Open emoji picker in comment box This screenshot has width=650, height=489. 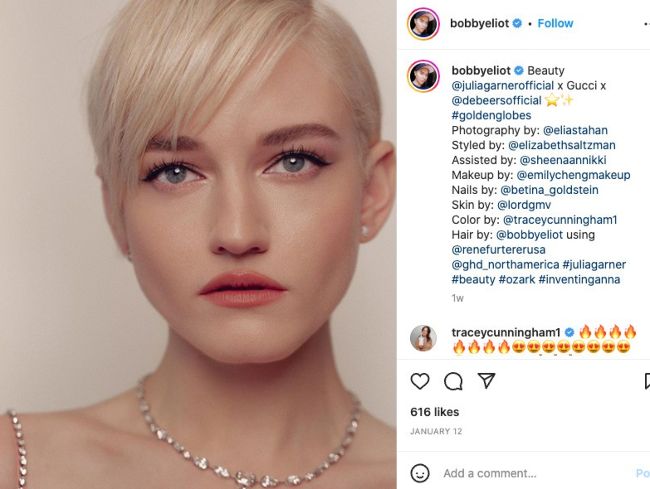click(x=421, y=473)
